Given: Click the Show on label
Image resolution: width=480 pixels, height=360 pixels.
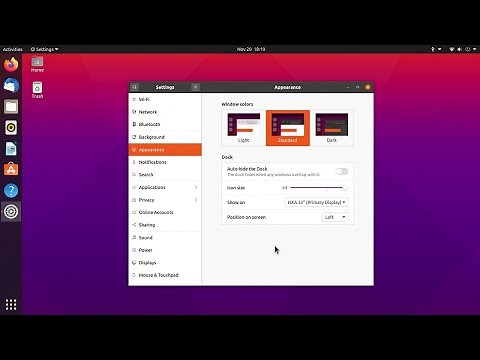Looking at the screenshot, I should pyautogui.click(x=236, y=202).
